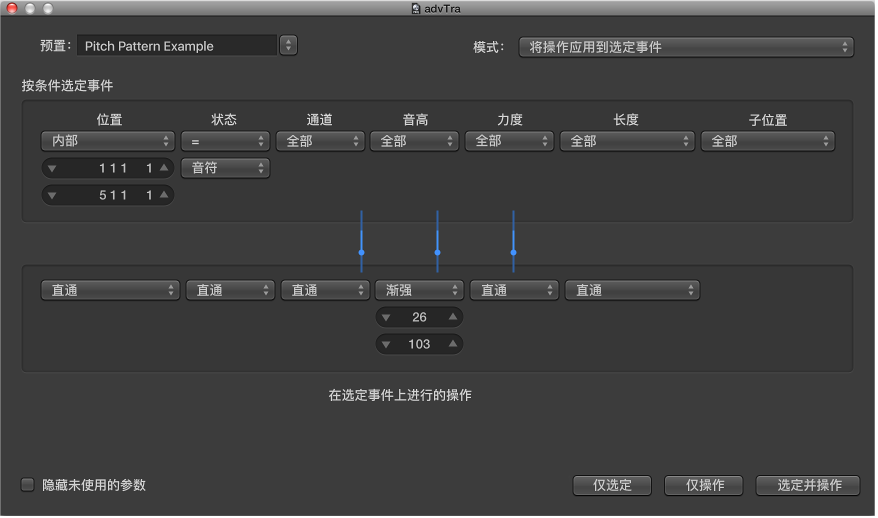Click the 103 value field

coord(419,344)
